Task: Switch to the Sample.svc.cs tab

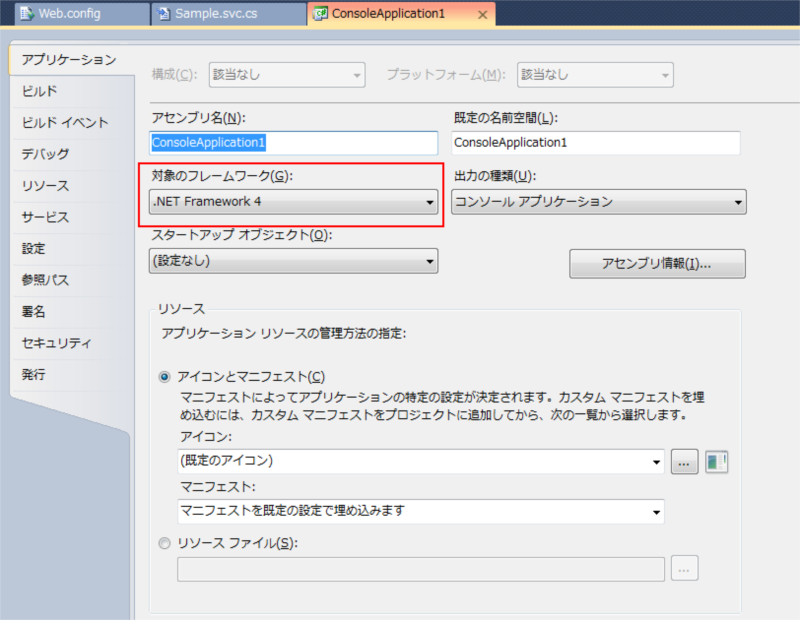Action: point(229,14)
